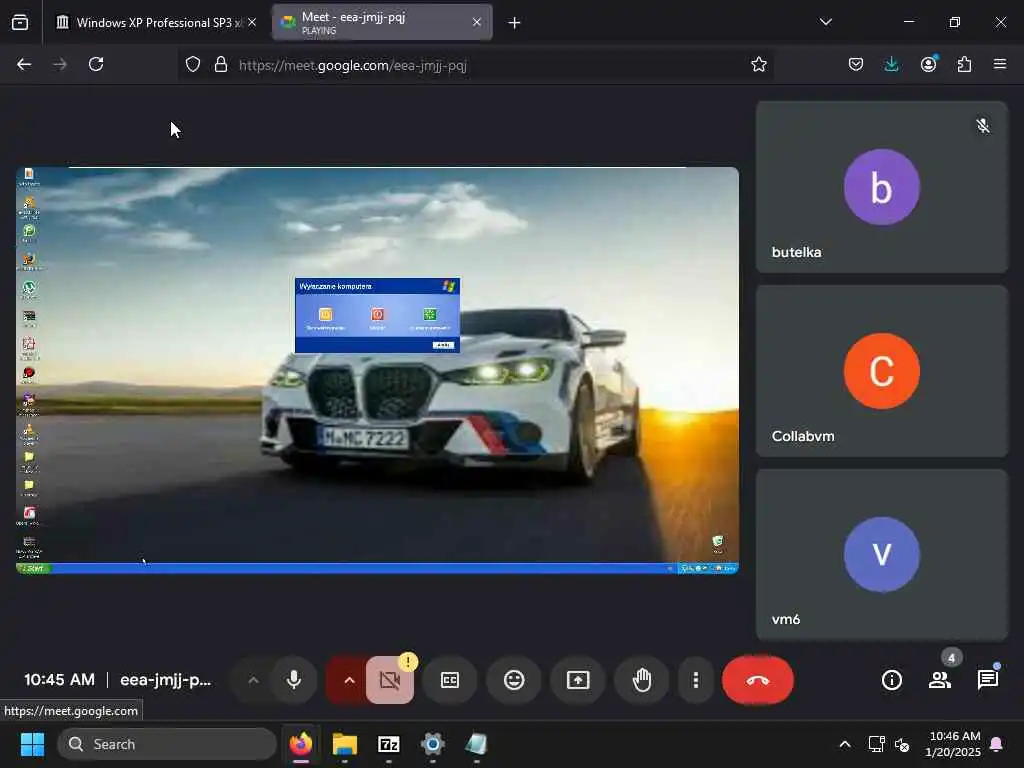
Task: Select butelka participant tile
Action: coord(882,187)
